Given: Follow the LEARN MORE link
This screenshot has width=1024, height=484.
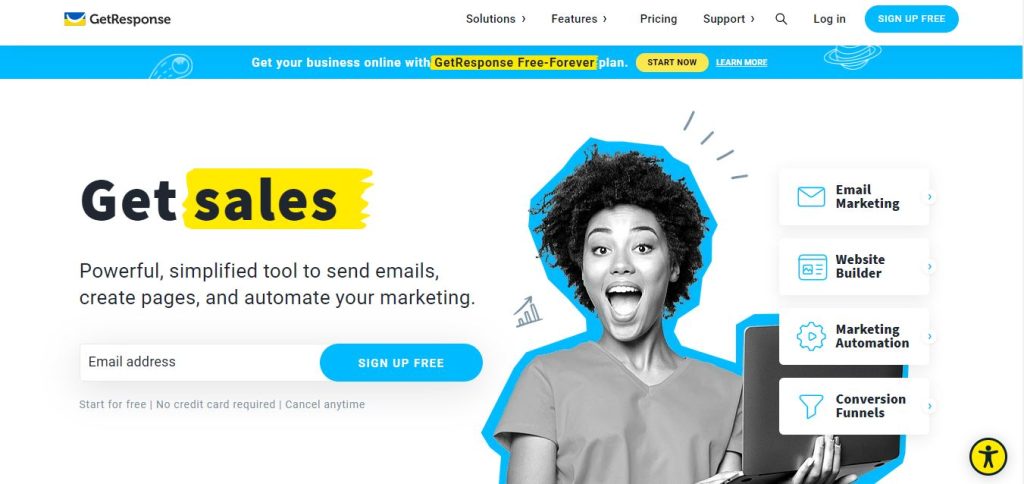Looking at the screenshot, I should tap(741, 63).
